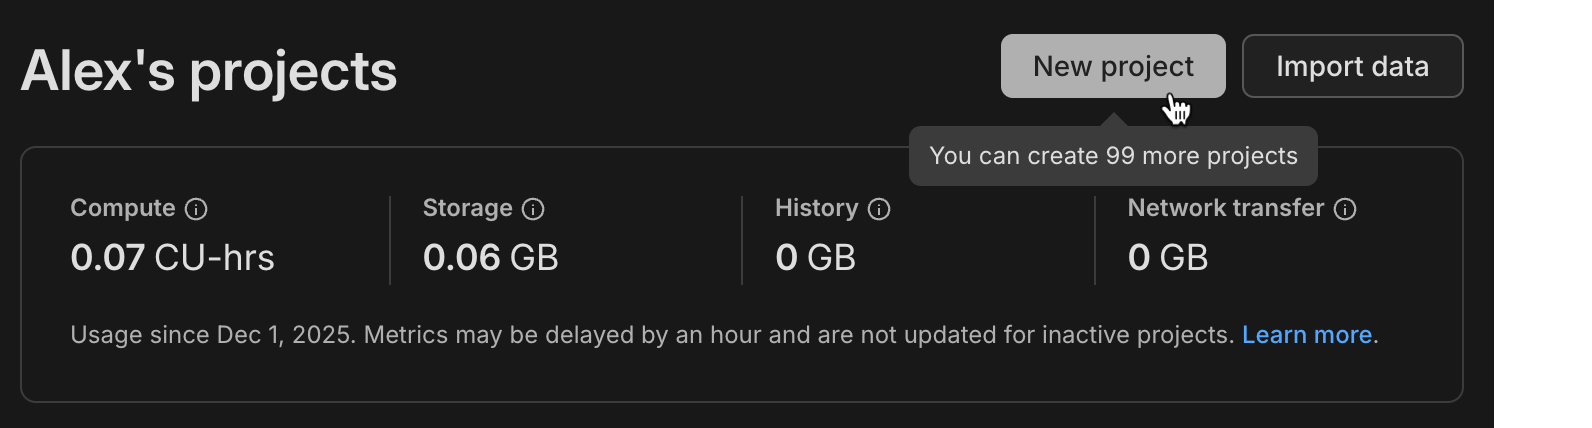The image size is (1592, 428).
Task: Click the 0.06 GB storage value
Action: click(490, 258)
